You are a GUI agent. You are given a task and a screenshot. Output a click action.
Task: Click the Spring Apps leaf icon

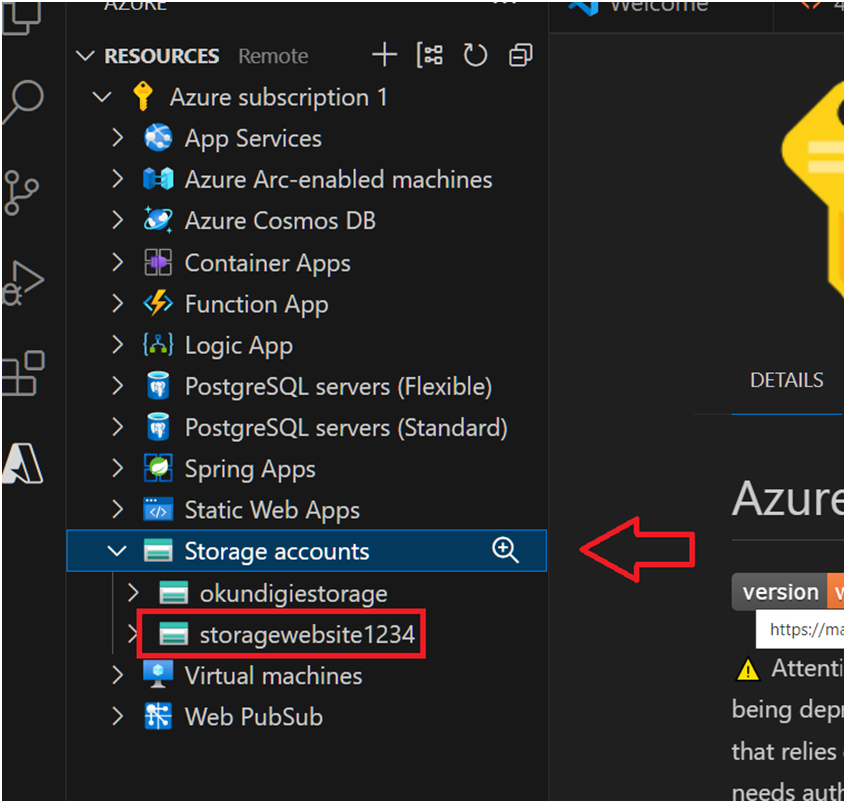tap(158, 468)
